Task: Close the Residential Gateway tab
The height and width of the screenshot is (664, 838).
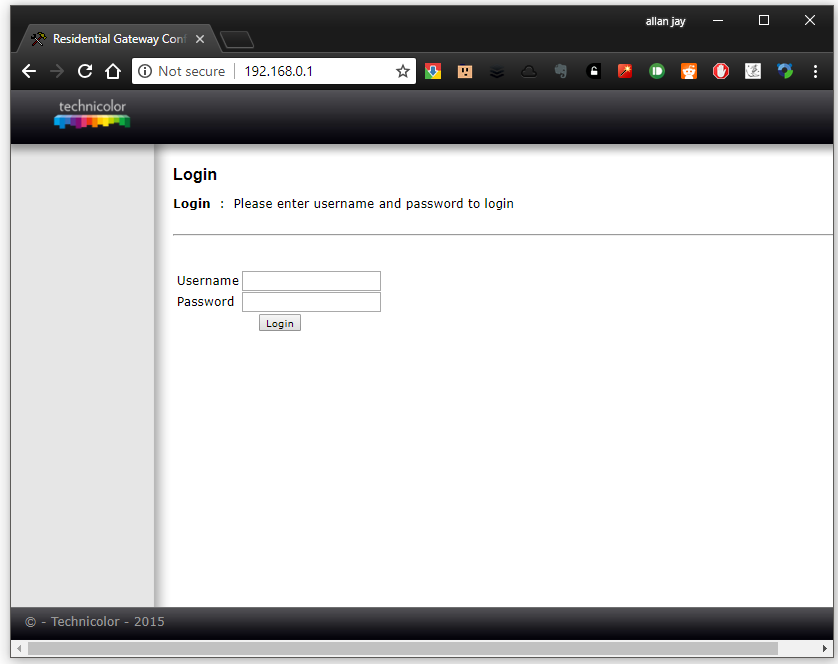Action: (200, 39)
